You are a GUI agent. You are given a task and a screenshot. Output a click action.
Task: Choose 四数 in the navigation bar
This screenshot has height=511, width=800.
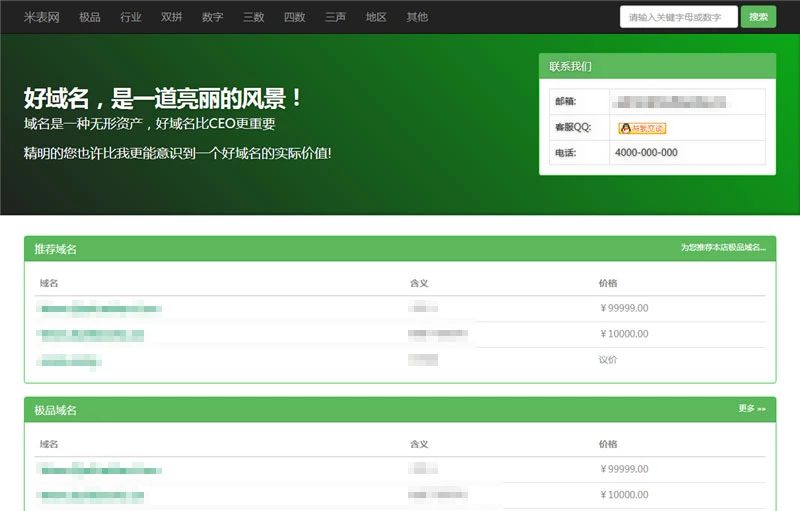(294, 17)
